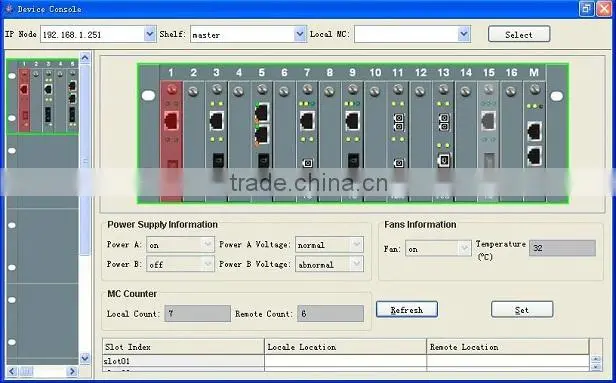Viewport: 616px width, 383px height.
Task: Select the dual fiber port on slot 13
Action: [444, 122]
